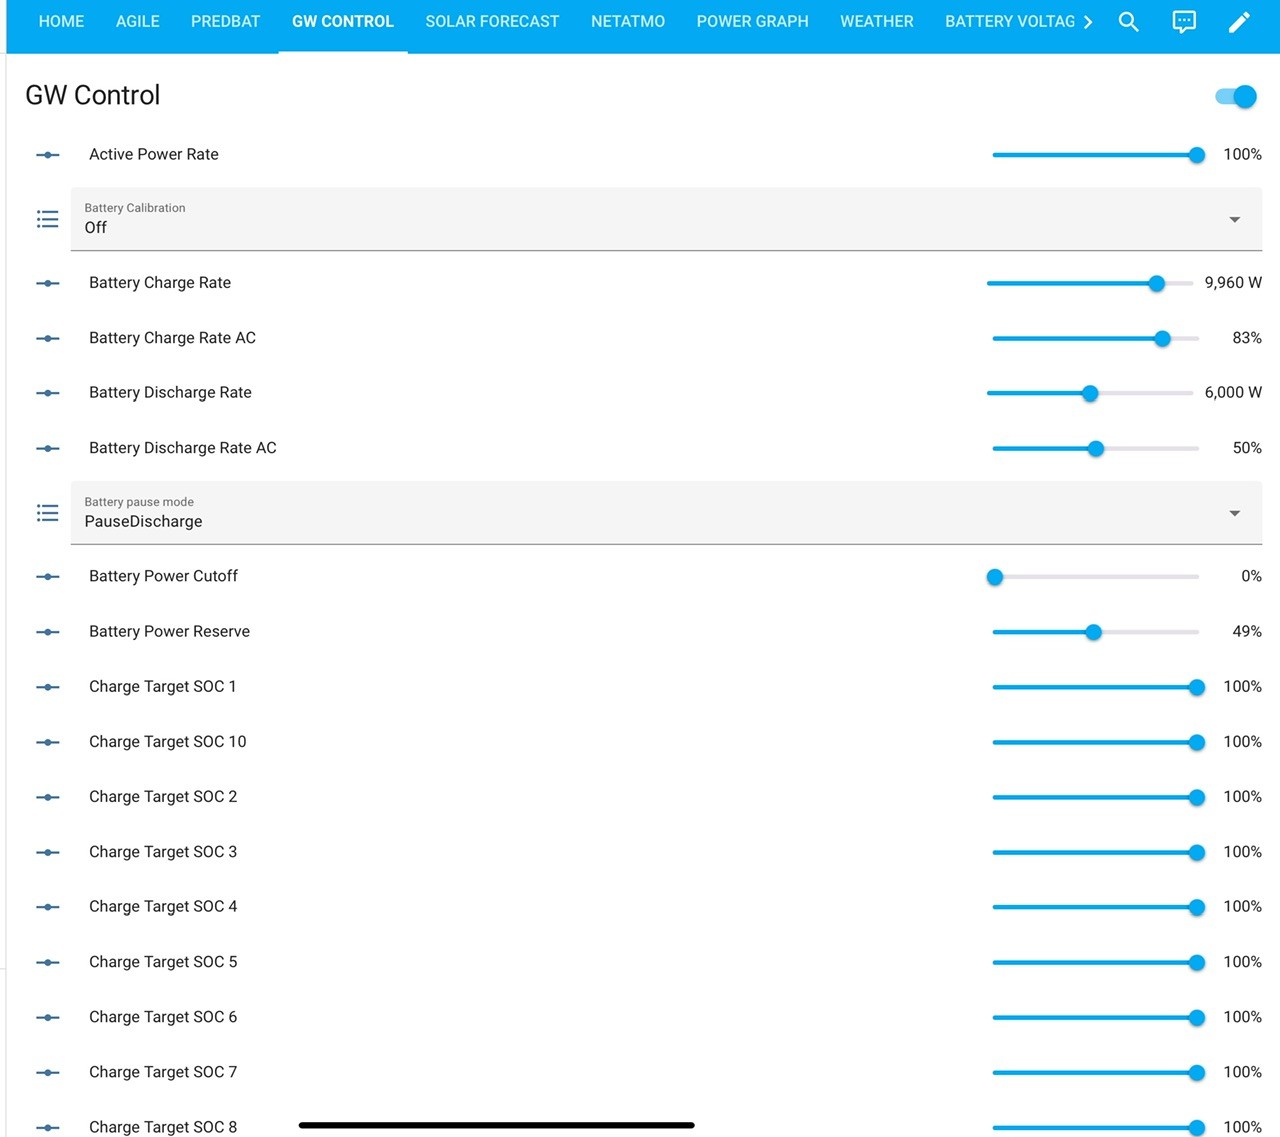Click Battery Discharge Rate AC entity icon

(48, 448)
